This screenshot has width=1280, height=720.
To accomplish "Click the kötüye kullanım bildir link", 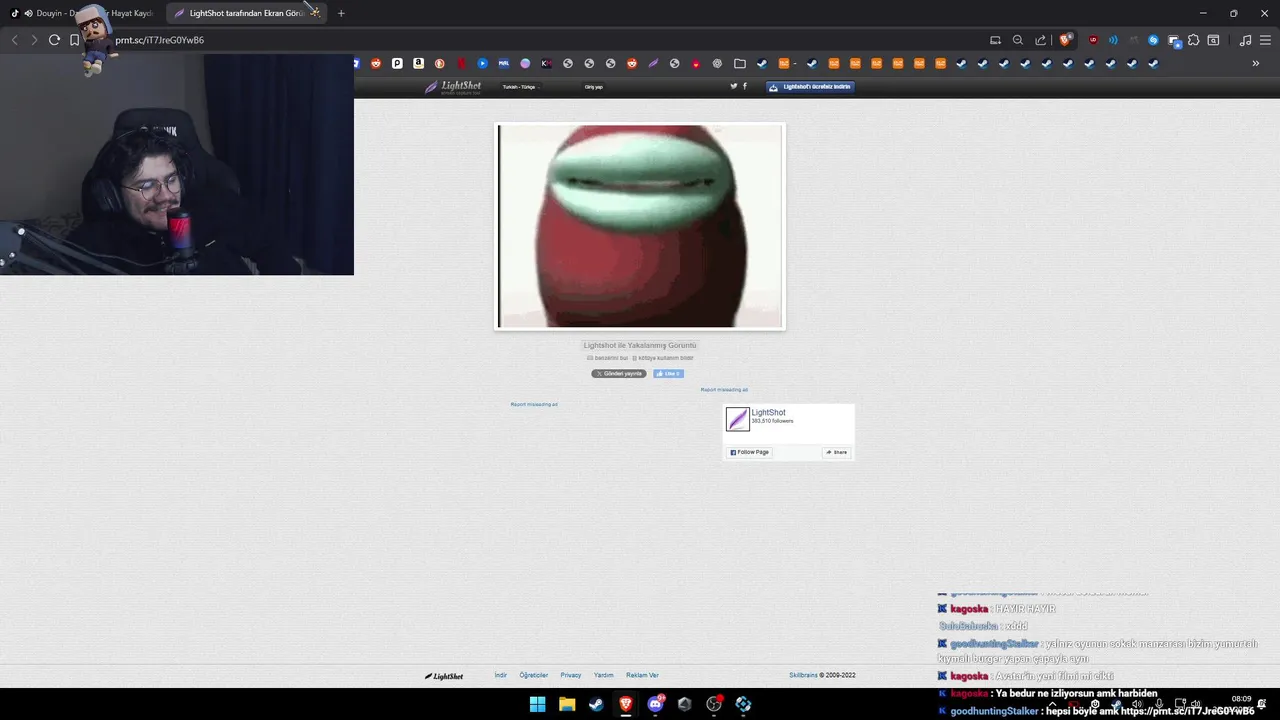I will pos(665,357).
